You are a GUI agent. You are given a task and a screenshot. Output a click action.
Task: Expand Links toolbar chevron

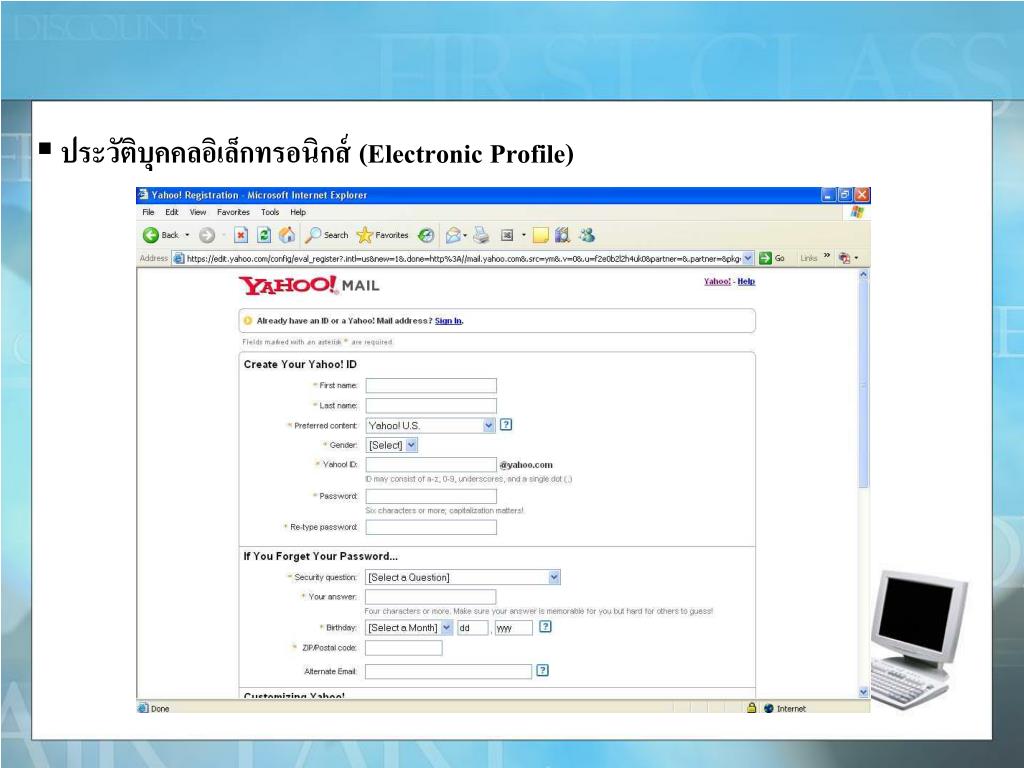[x=827, y=255]
